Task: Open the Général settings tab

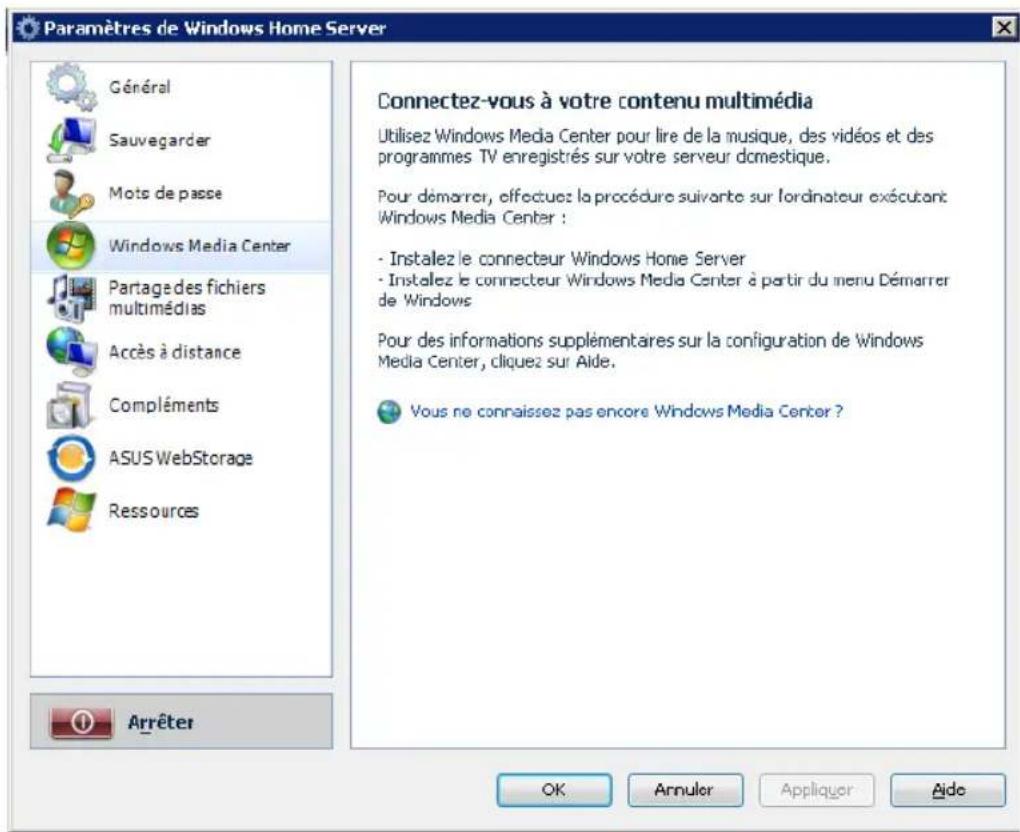Action: (x=140, y=87)
